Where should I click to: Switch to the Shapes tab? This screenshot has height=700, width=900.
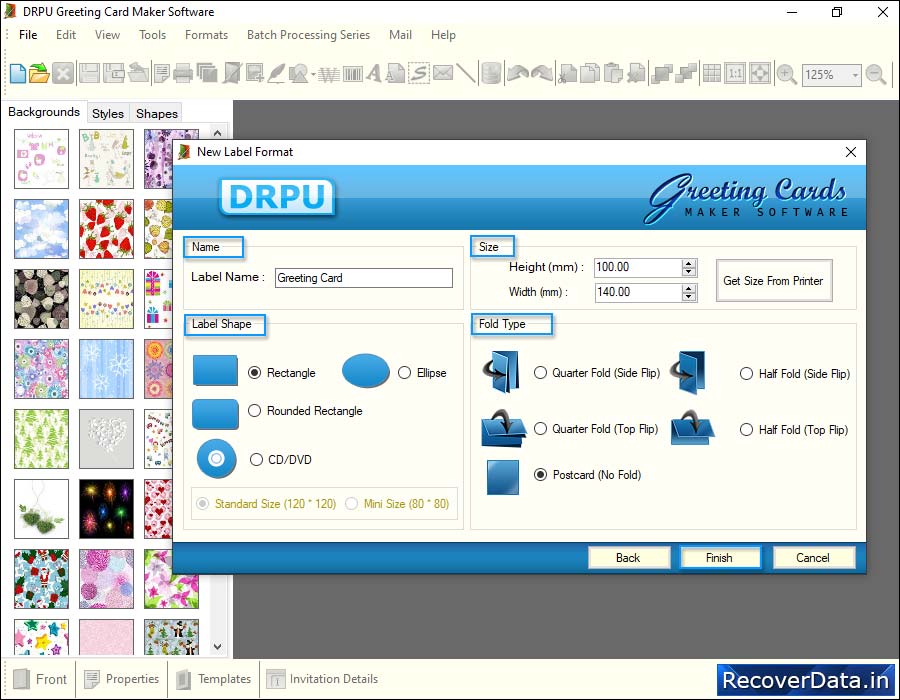pyautogui.click(x=157, y=114)
